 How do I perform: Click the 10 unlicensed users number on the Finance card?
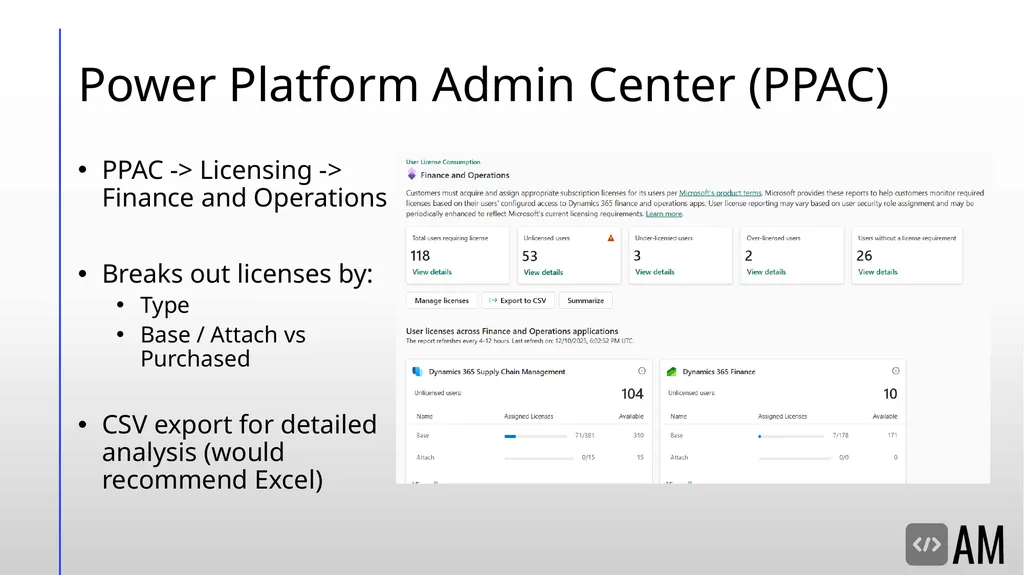(890, 393)
